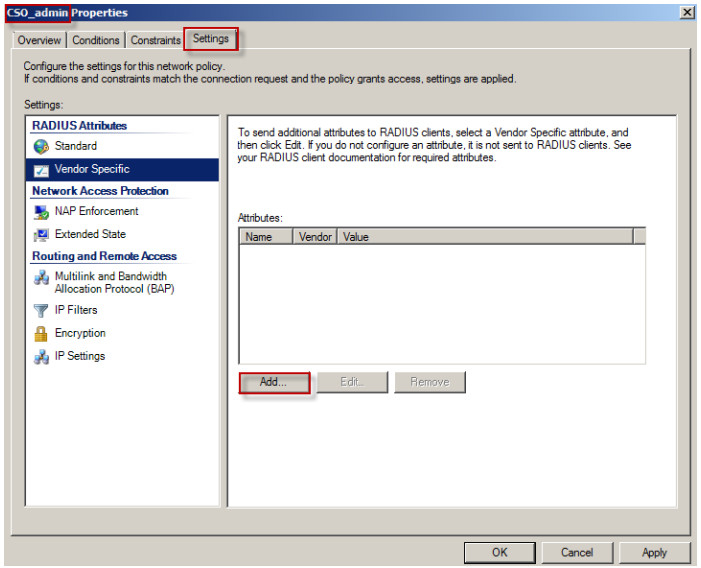Viewport: 701px width, 568px height.
Task: Click the Network Access Protection heading
Action: 100,191
